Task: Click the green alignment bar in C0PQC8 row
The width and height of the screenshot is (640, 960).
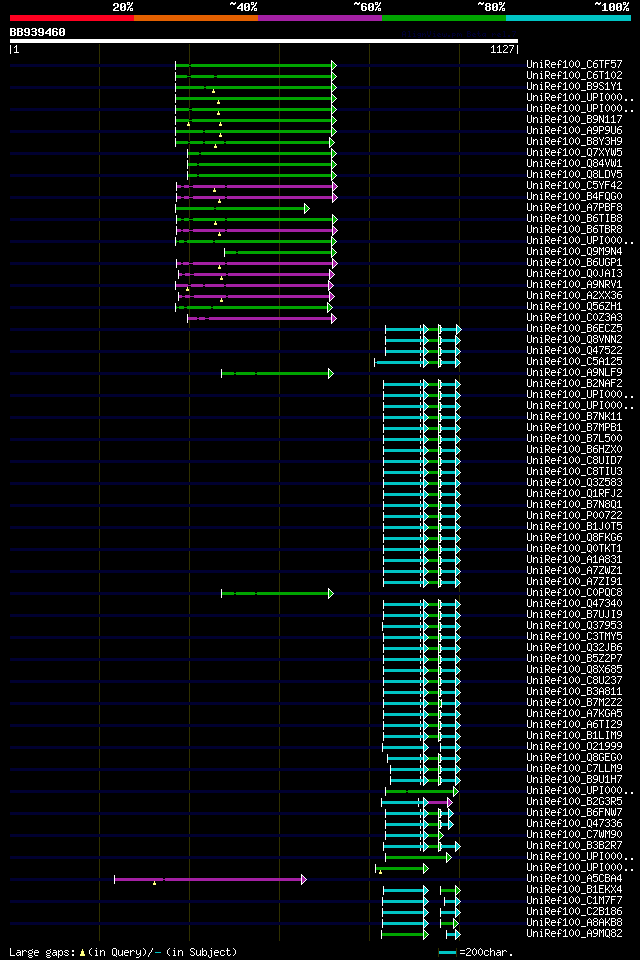Action: click(x=277, y=593)
